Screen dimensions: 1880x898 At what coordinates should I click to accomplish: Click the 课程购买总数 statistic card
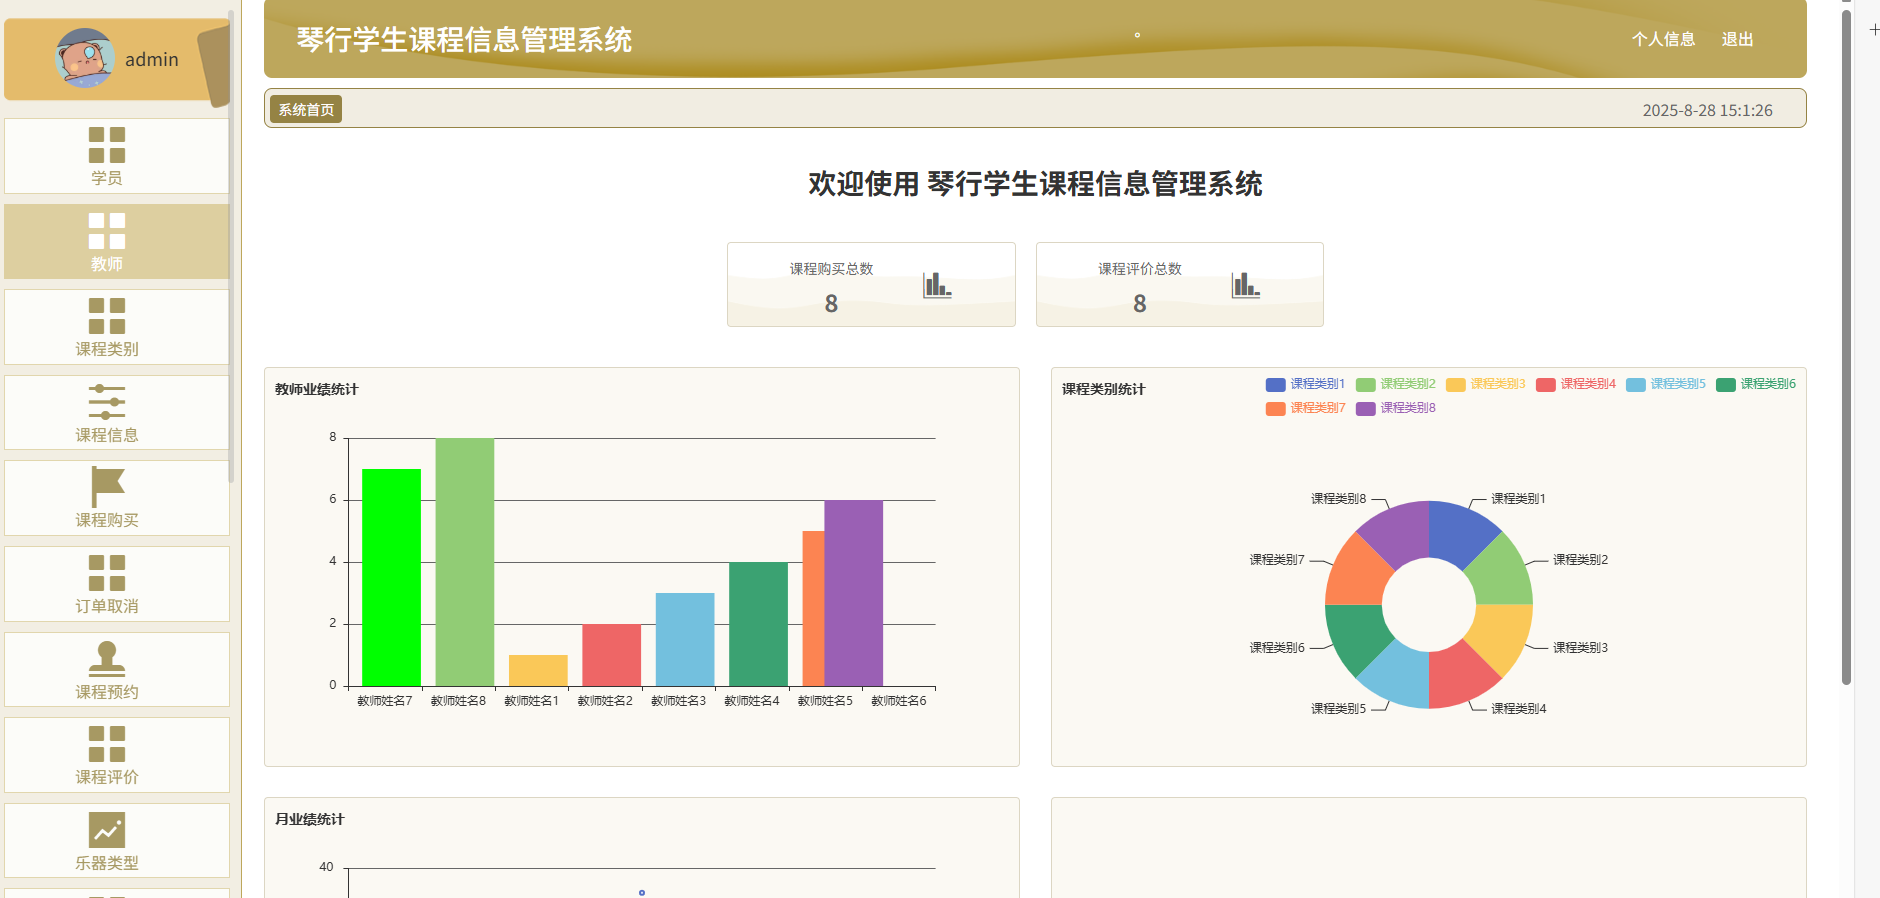(871, 284)
